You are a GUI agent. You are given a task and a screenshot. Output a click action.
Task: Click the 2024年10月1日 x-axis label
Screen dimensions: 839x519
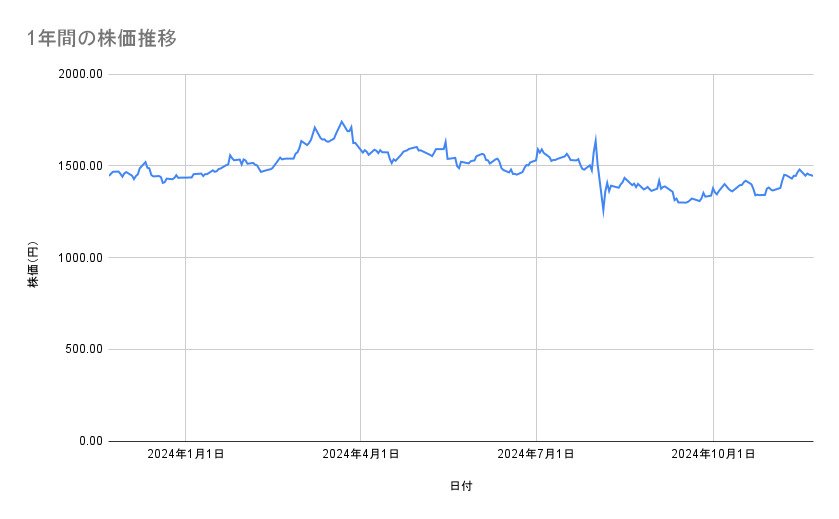click(x=712, y=455)
